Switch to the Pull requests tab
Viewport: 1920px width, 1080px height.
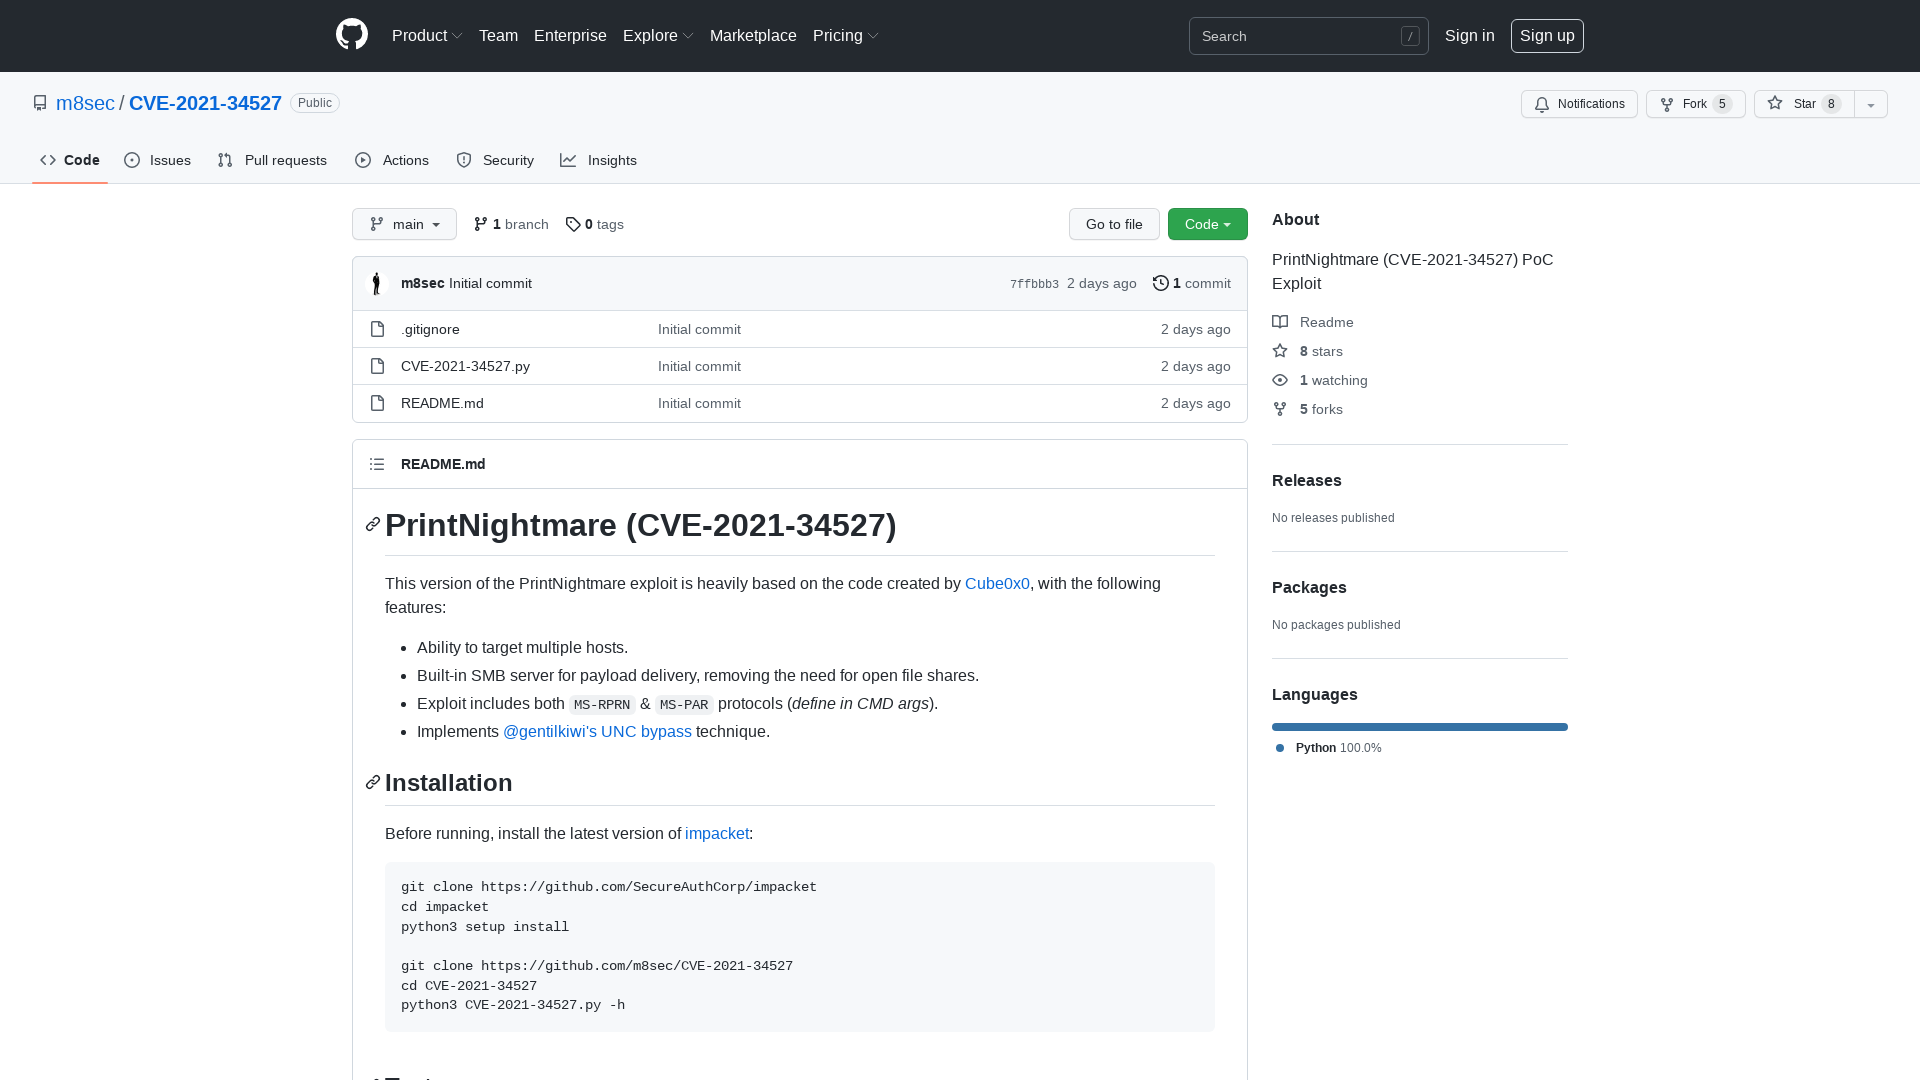(x=272, y=160)
